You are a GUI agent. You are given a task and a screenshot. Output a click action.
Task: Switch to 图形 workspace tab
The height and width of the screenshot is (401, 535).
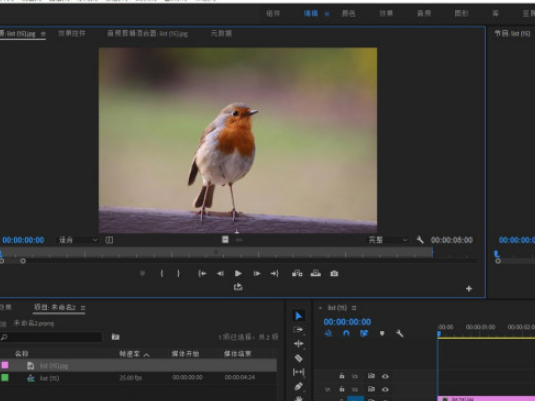(x=461, y=14)
